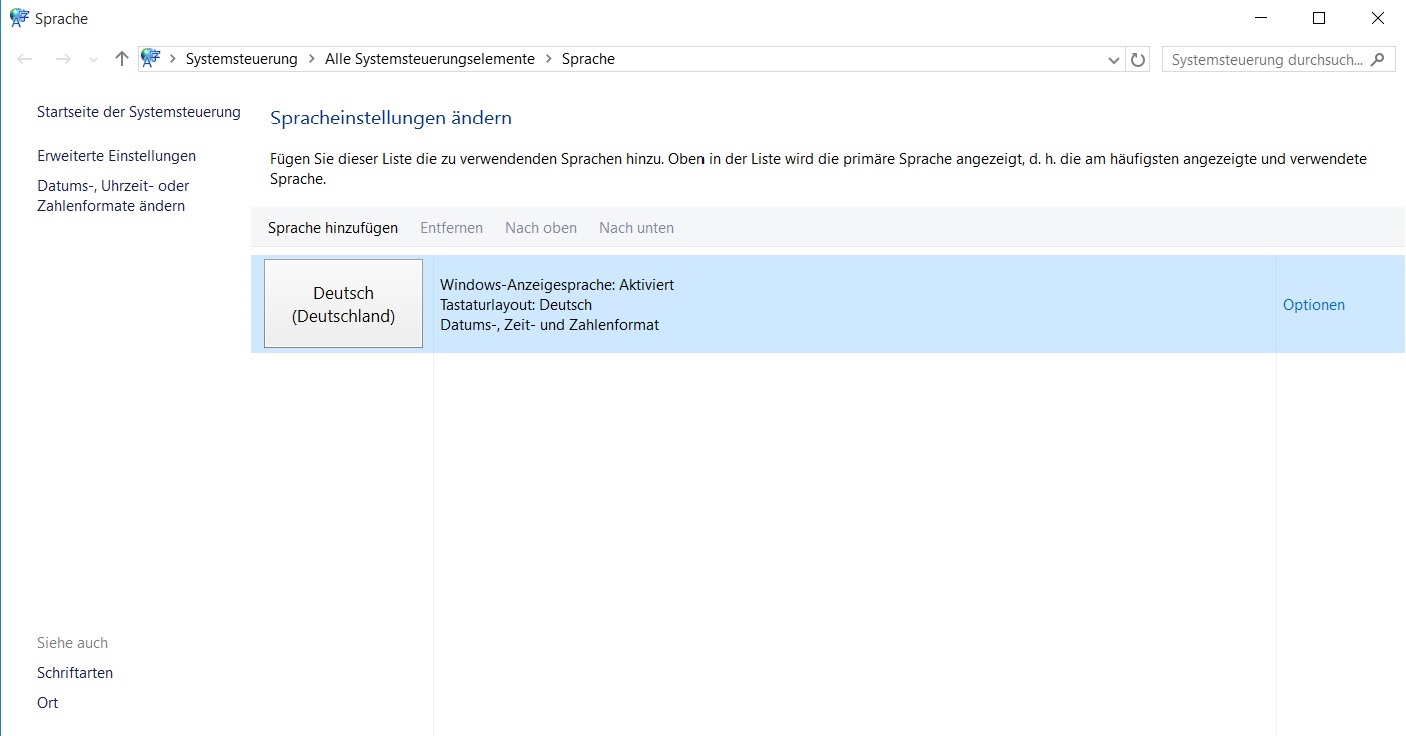Open Ort under Siehe auch
Viewport: 1406px width, 736px height.
pyautogui.click(x=48, y=703)
